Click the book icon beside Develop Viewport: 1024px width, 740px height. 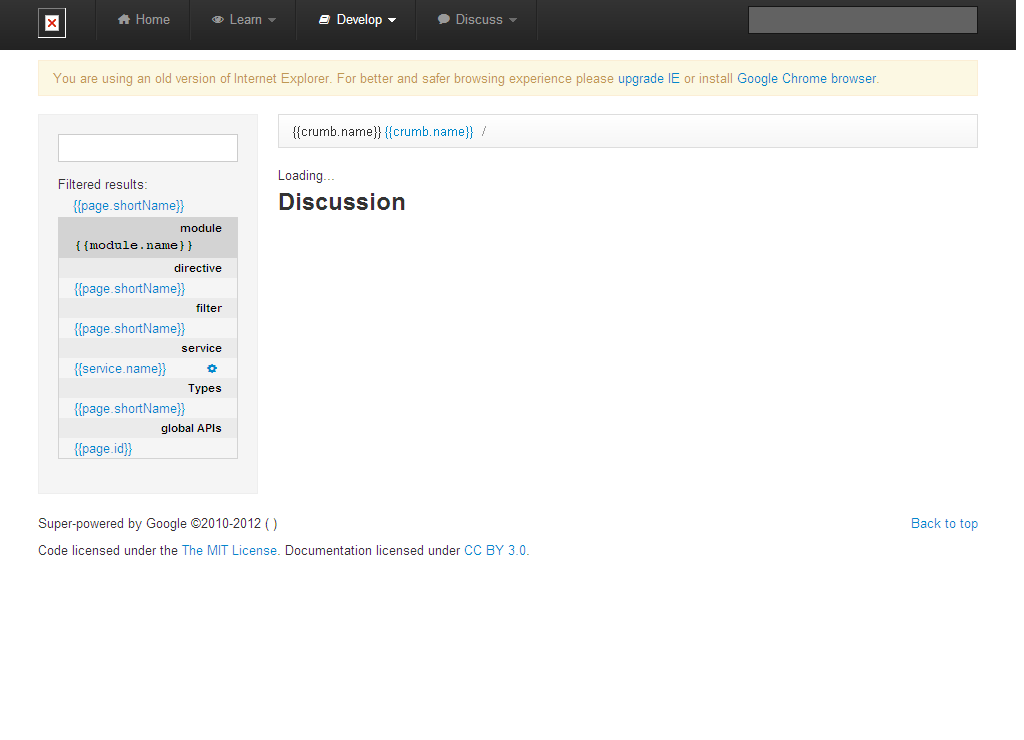click(325, 20)
